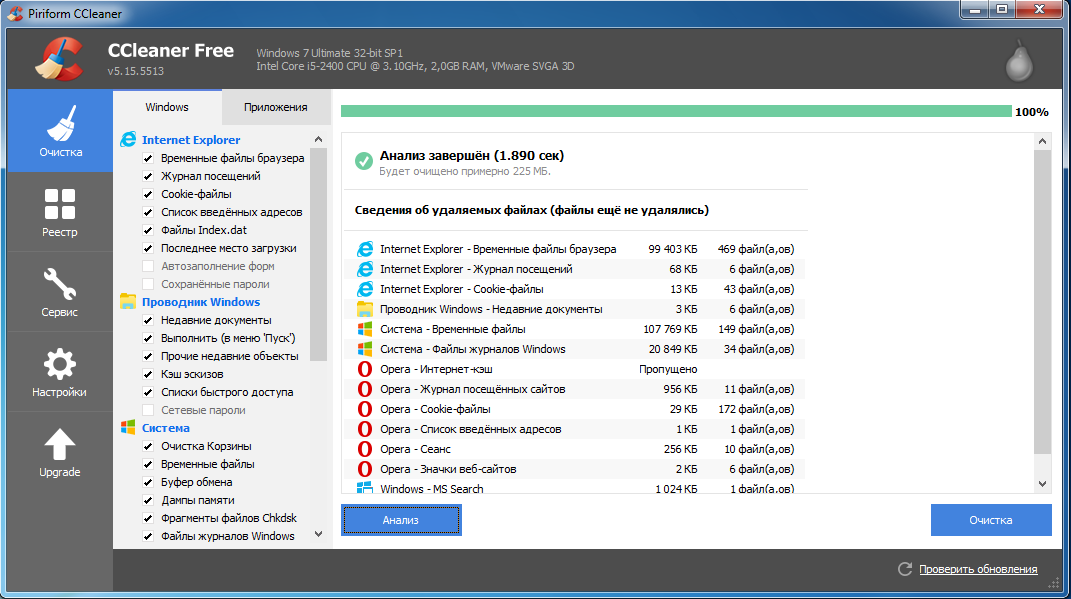Click IE icon beside Cookie-файлы result row
Image resolution: width=1071 pixels, height=599 pixels.
coord(365,289)
